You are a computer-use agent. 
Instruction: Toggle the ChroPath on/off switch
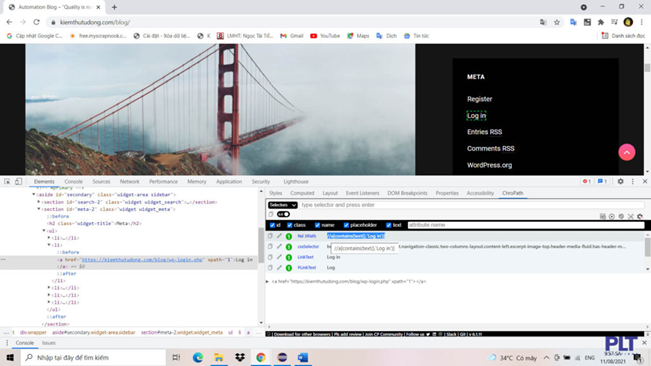[284, 215]
